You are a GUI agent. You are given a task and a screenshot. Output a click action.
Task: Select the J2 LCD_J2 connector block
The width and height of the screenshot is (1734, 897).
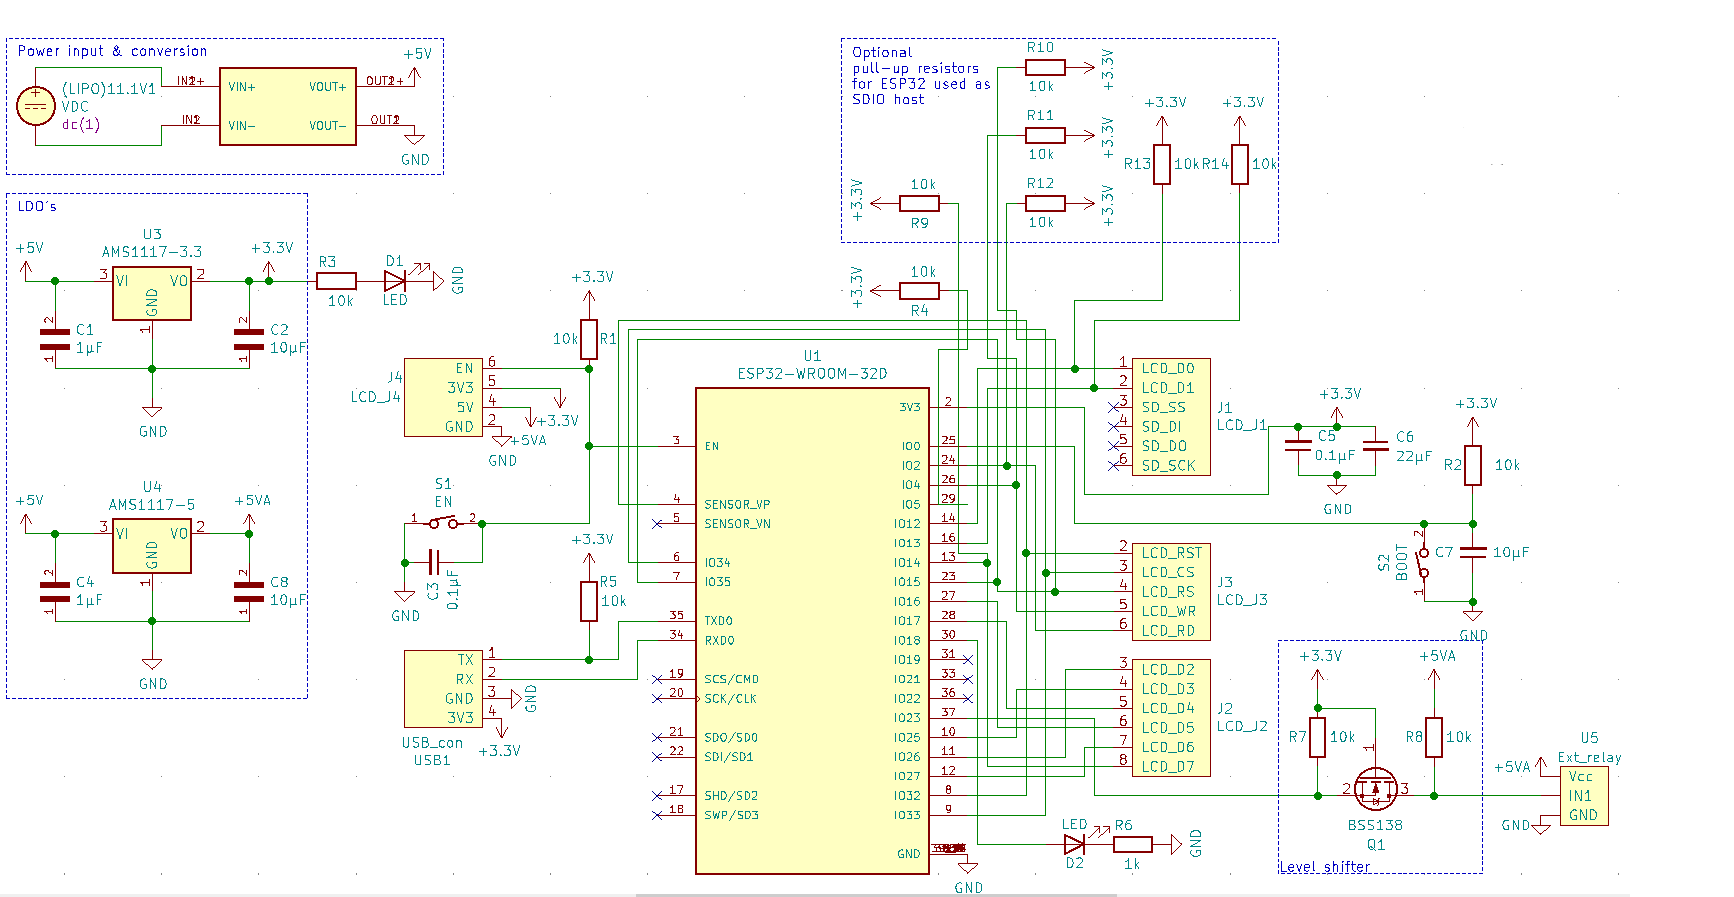[1171, 718]
